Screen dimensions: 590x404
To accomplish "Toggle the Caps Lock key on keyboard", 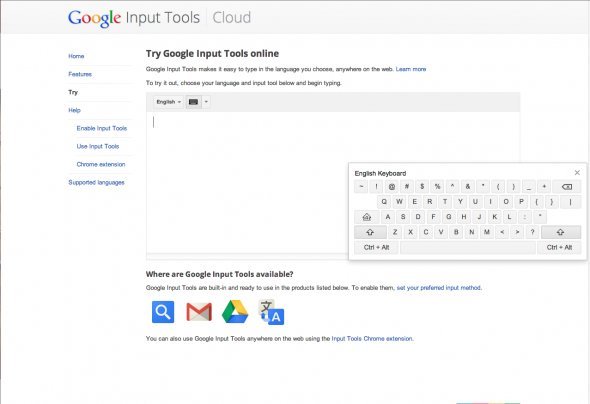I will [x=366, y=217].
